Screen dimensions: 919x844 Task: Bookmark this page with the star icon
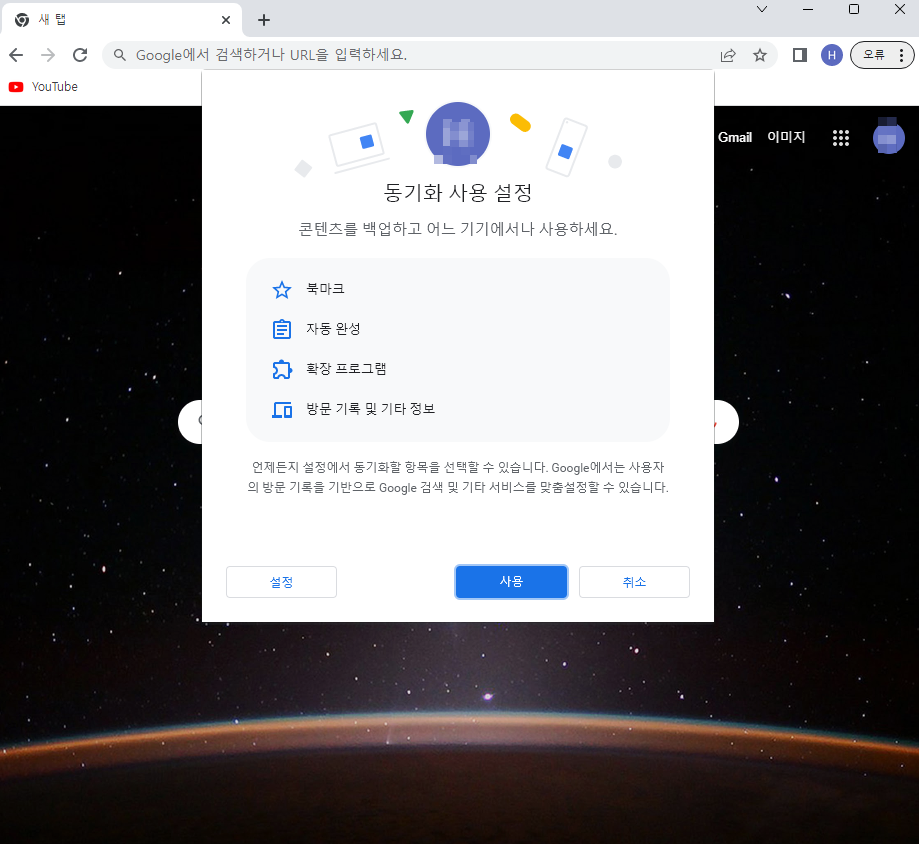(x=760, y=55)
